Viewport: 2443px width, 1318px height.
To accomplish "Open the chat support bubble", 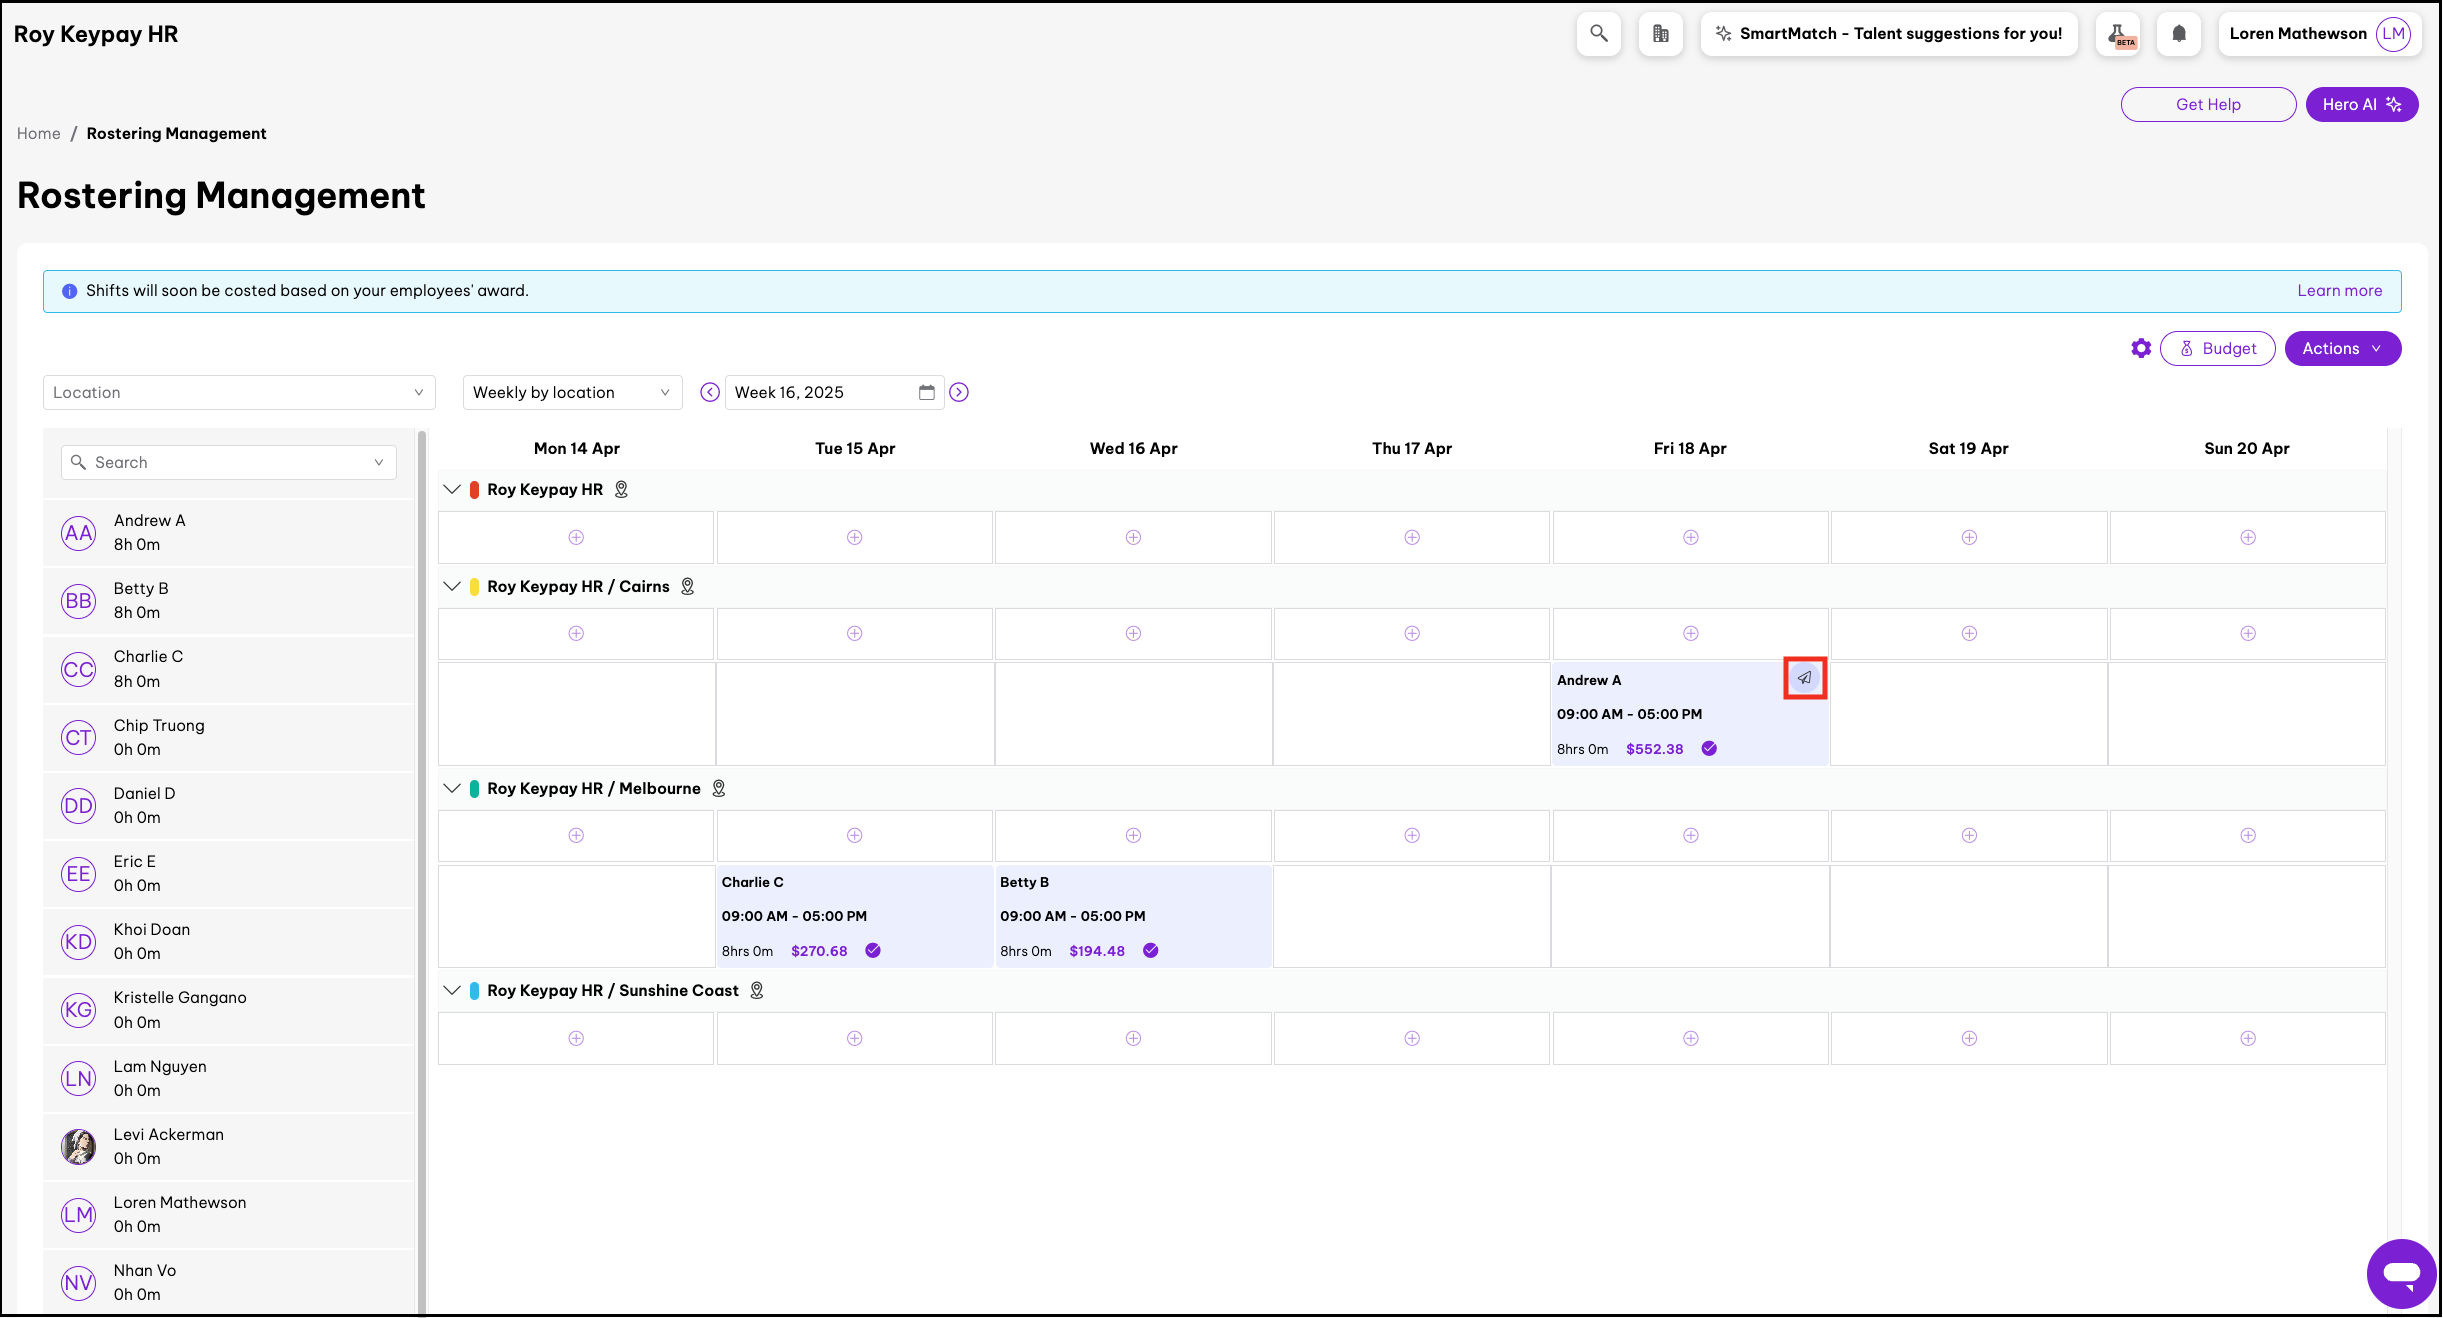I will 2400,1273.
